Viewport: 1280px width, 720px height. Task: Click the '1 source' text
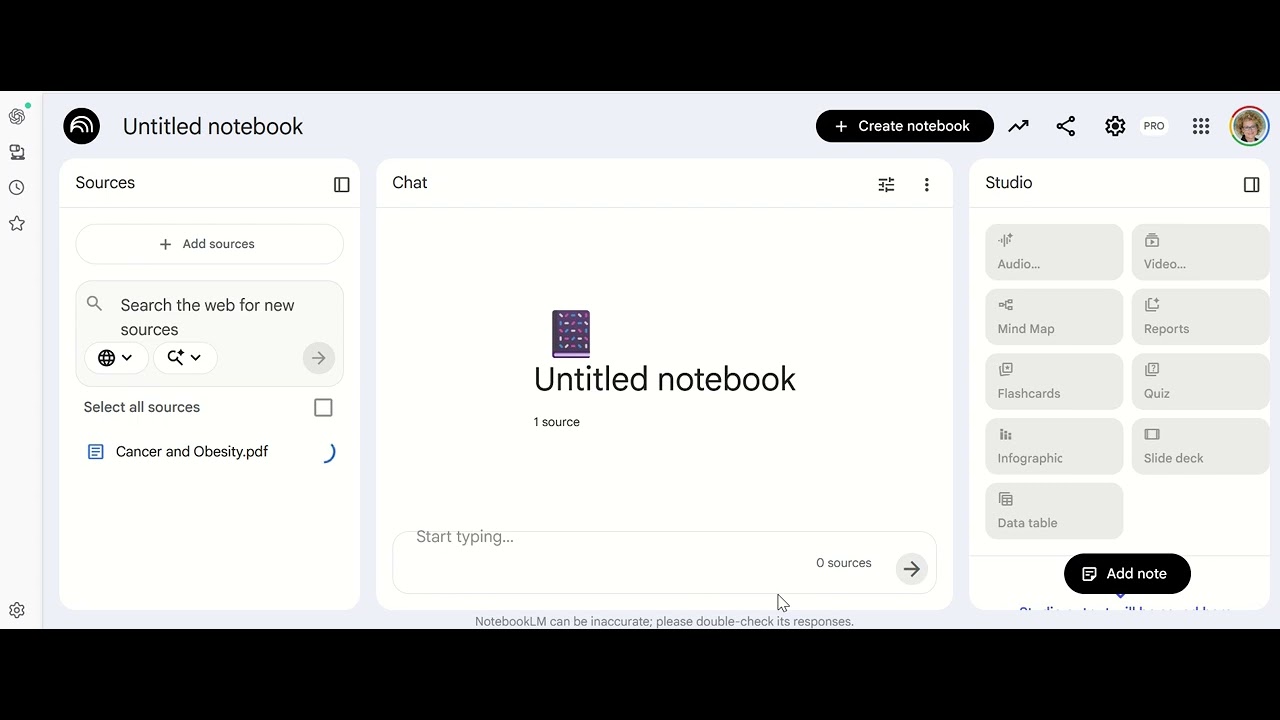[x=557, y=422]
